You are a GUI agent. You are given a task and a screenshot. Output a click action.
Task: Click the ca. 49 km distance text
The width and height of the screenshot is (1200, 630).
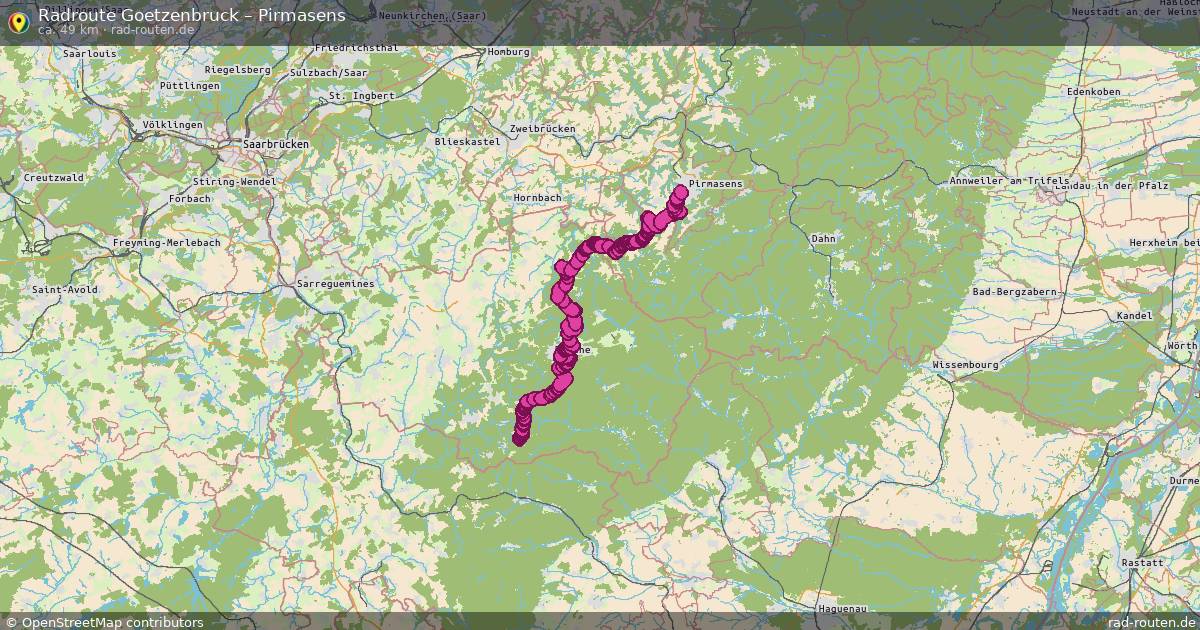(67, 30)
